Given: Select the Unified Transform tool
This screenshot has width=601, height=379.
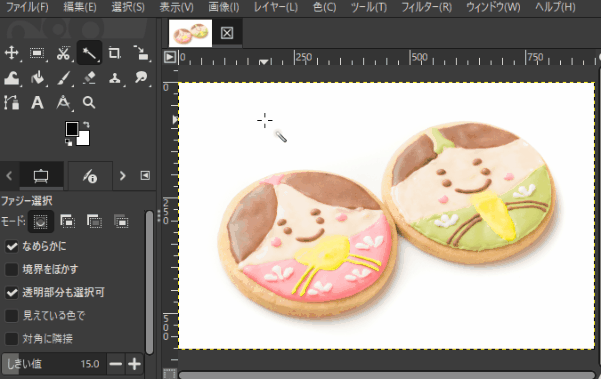Looking at the screenshot, I should 141,53.
